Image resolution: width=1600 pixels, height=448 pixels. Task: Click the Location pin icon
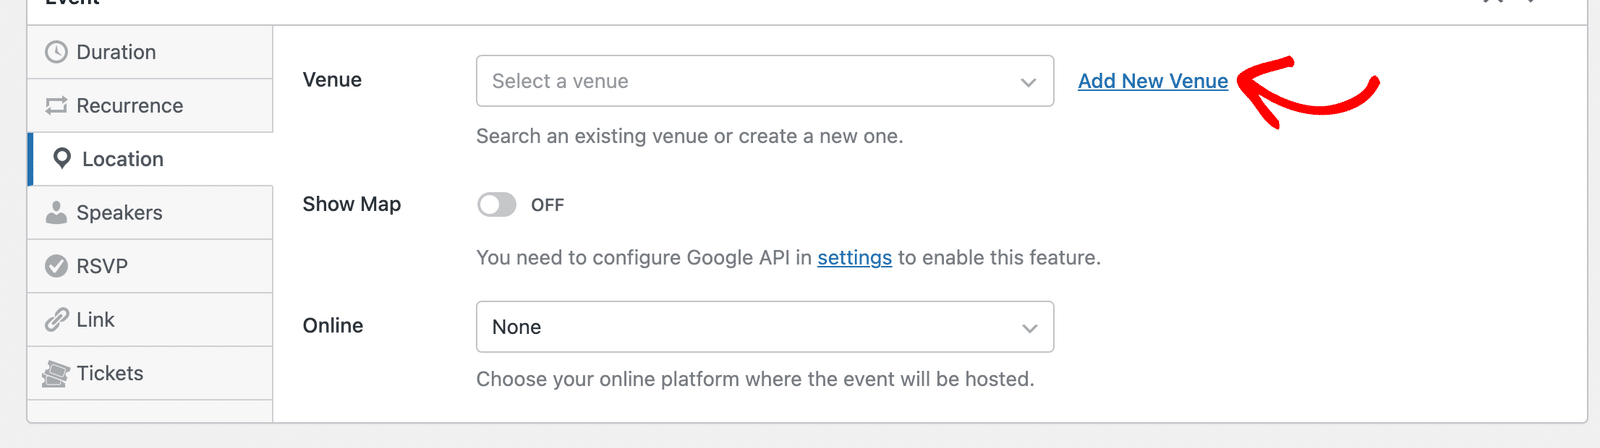pos(62,159)
